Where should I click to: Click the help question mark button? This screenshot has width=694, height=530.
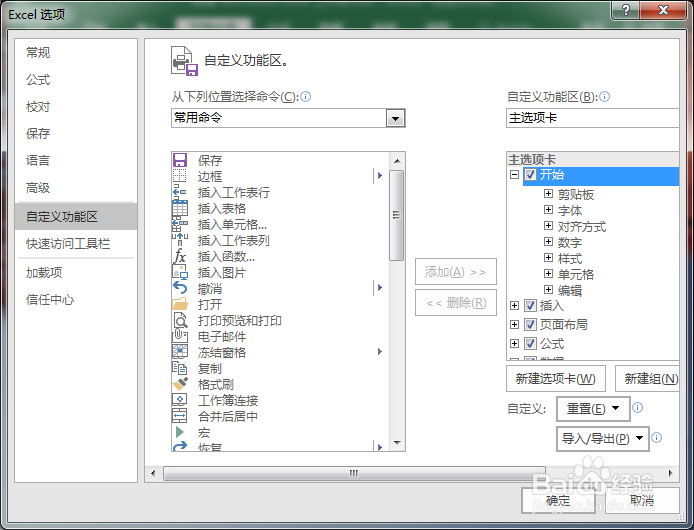(625, 10)
